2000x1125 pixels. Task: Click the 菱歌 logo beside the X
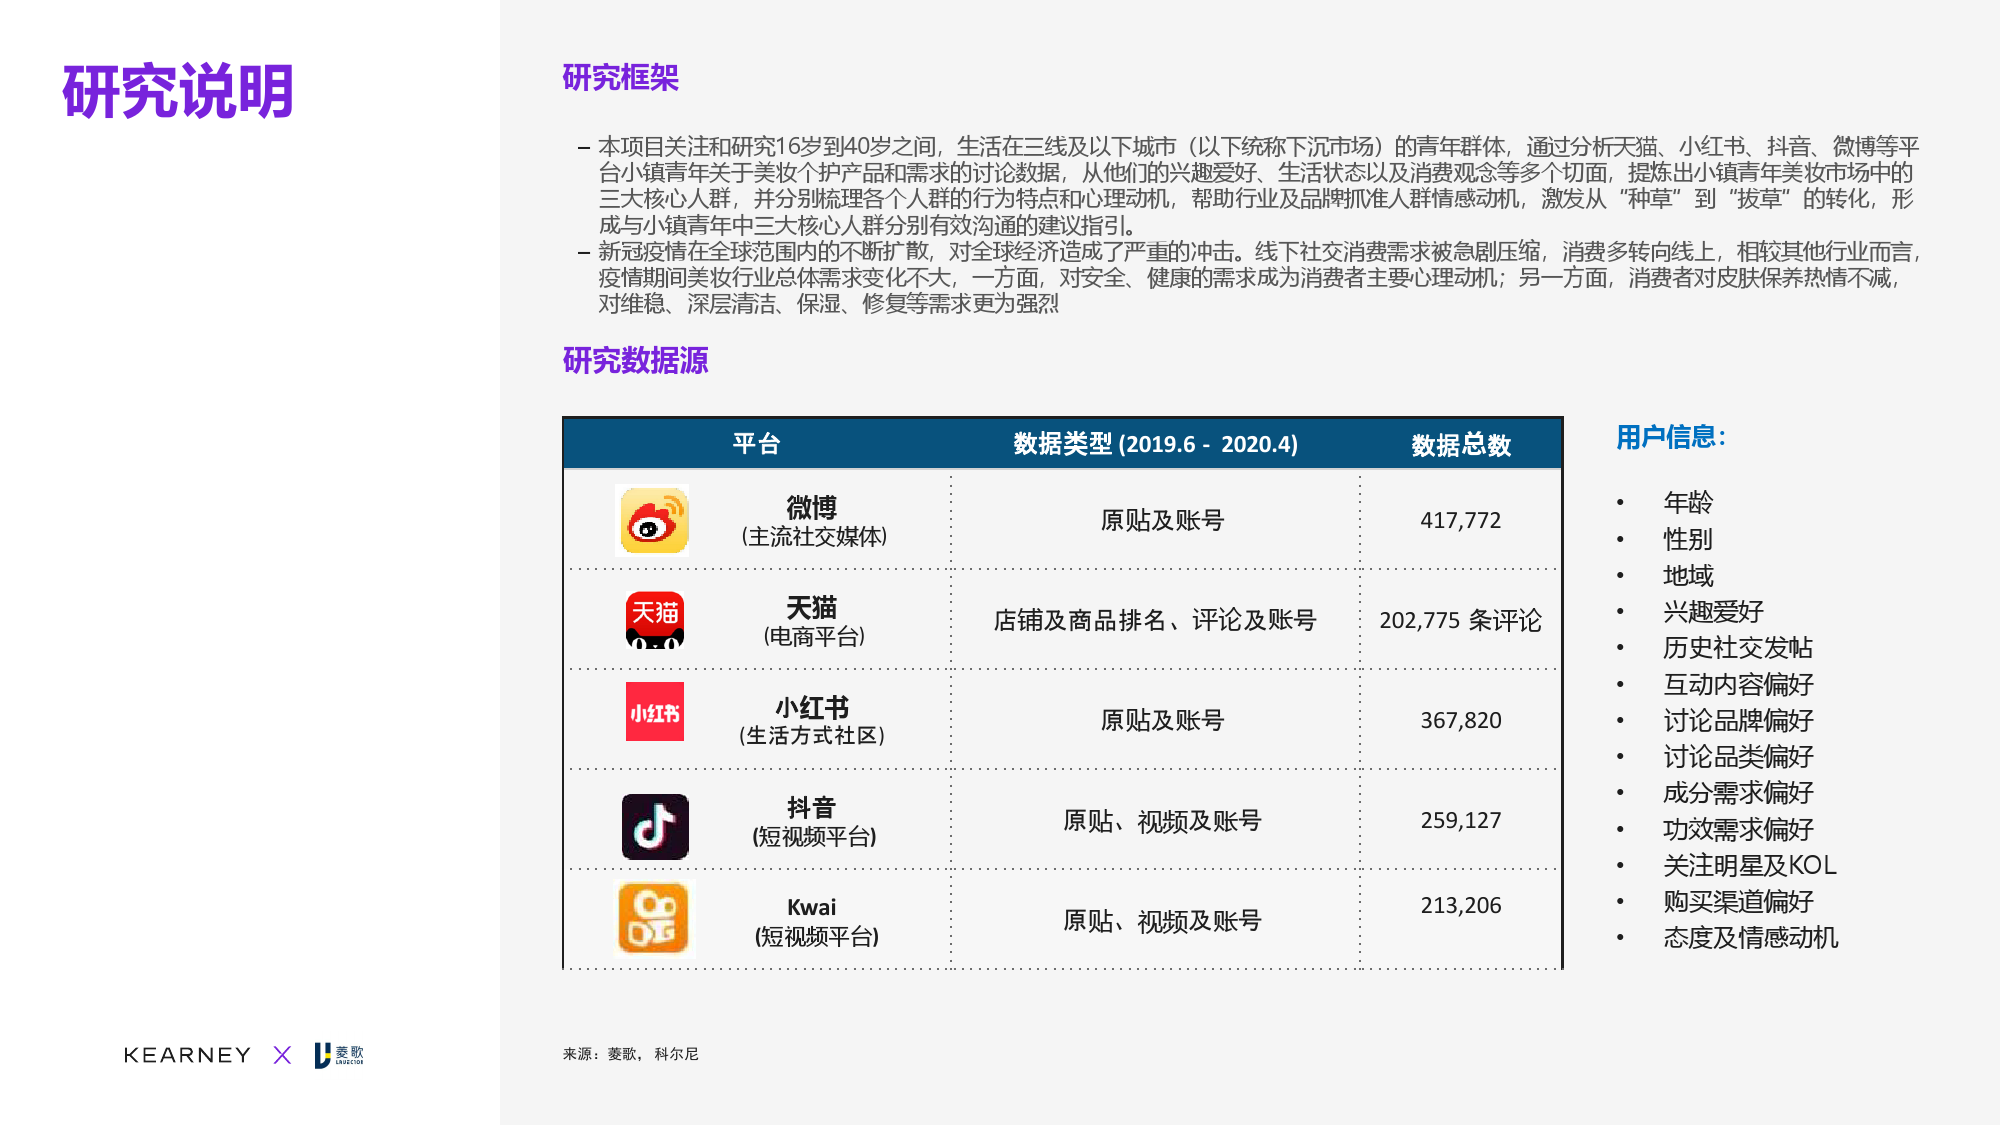(339, 1055)
